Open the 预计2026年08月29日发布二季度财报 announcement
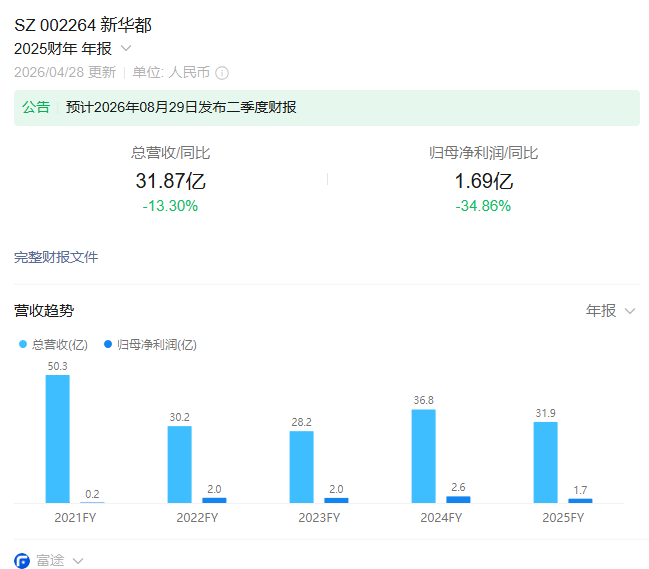This screenshot has width=649, height=569. click(x=181, y=108)
